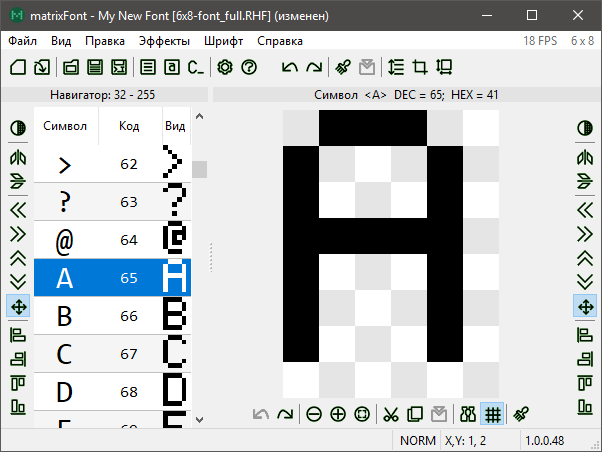Shift glyph down in the right sidebar
The height and width of the screenshot is (452, 602).
[x=585, y=282]
